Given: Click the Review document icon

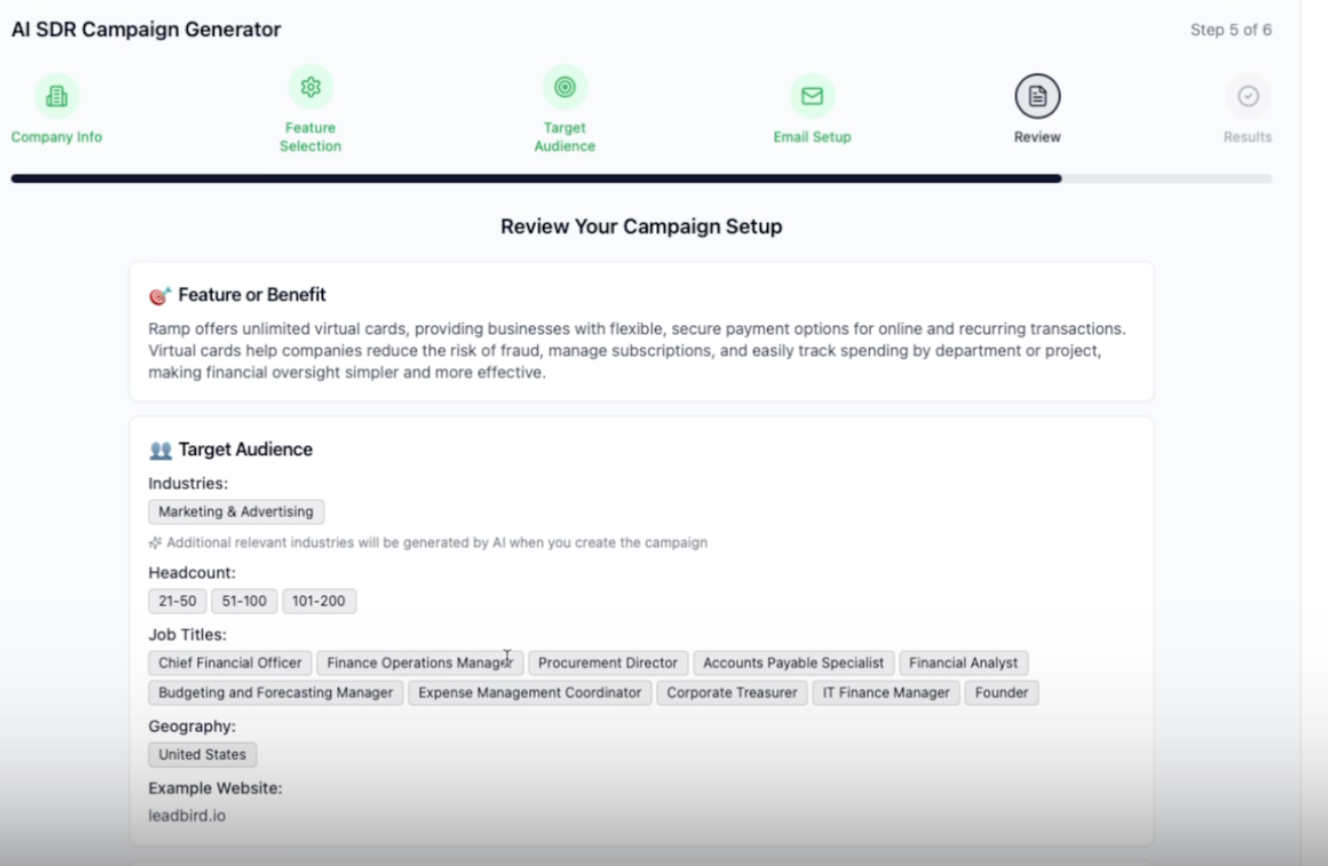Looking at the screenshot, I should pyautogui.click(x=1037, y=96).
